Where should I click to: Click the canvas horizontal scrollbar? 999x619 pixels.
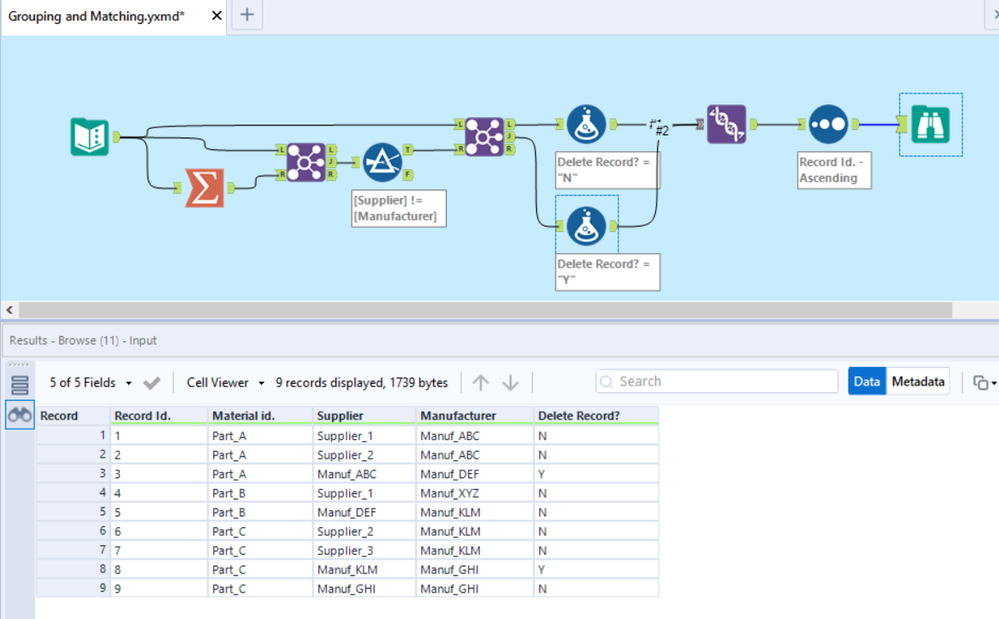(485, 310)
